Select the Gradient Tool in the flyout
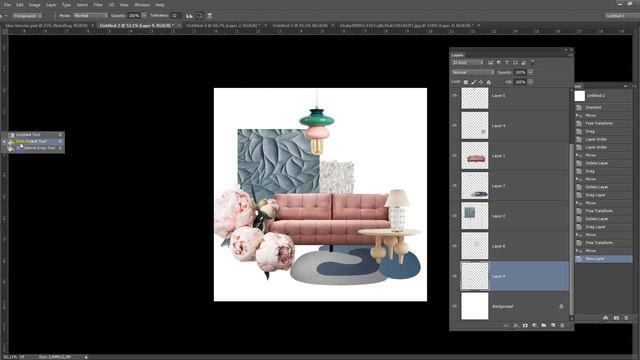 [x=33, y=135]
